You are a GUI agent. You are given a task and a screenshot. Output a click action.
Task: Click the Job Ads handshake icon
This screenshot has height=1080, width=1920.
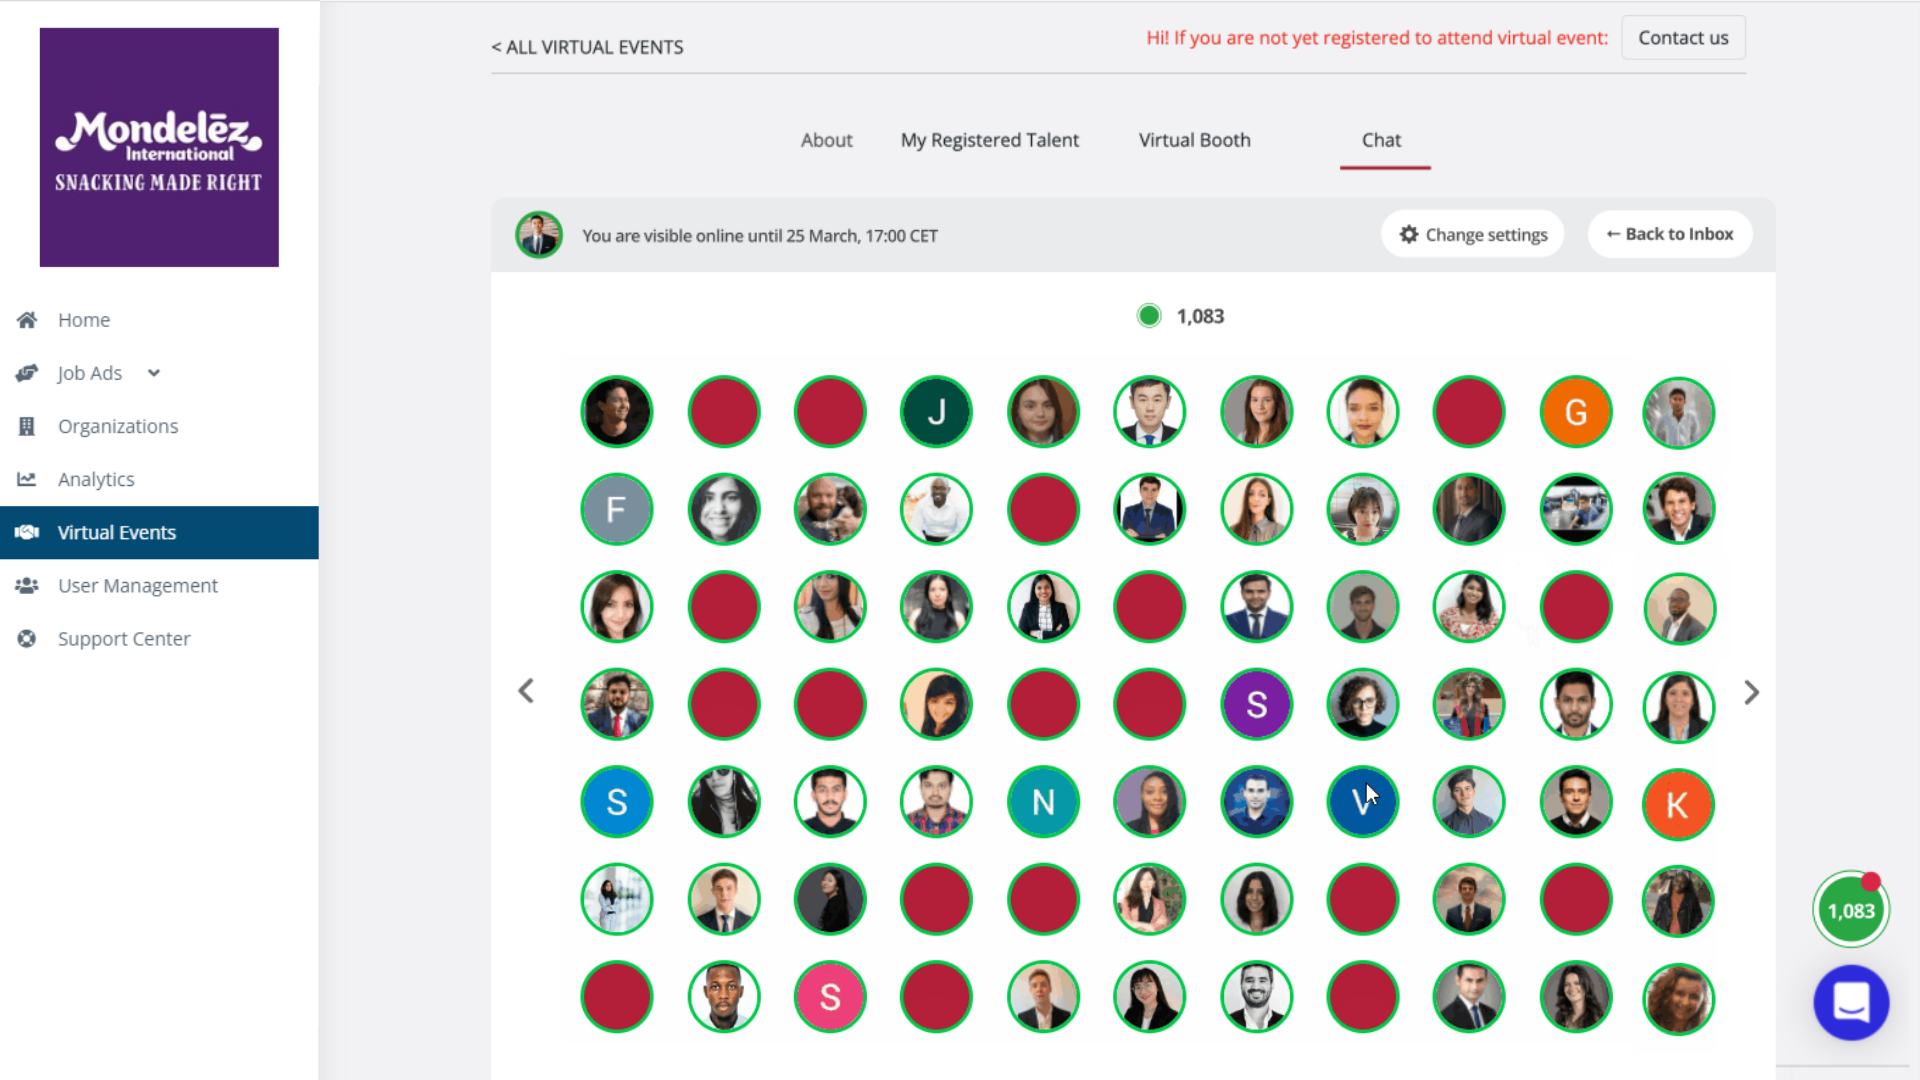pyautogui.click(x=27, y=373)
